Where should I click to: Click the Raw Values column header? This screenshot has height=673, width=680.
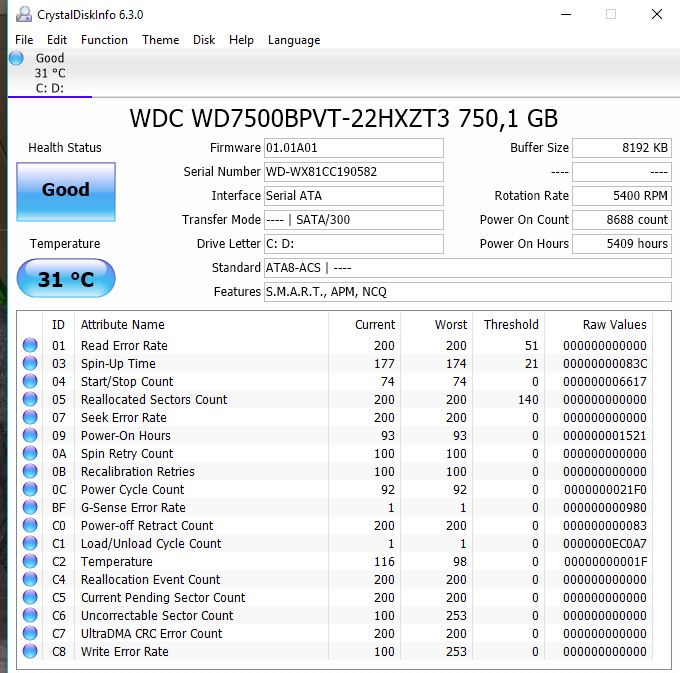(x=614, y=325)
